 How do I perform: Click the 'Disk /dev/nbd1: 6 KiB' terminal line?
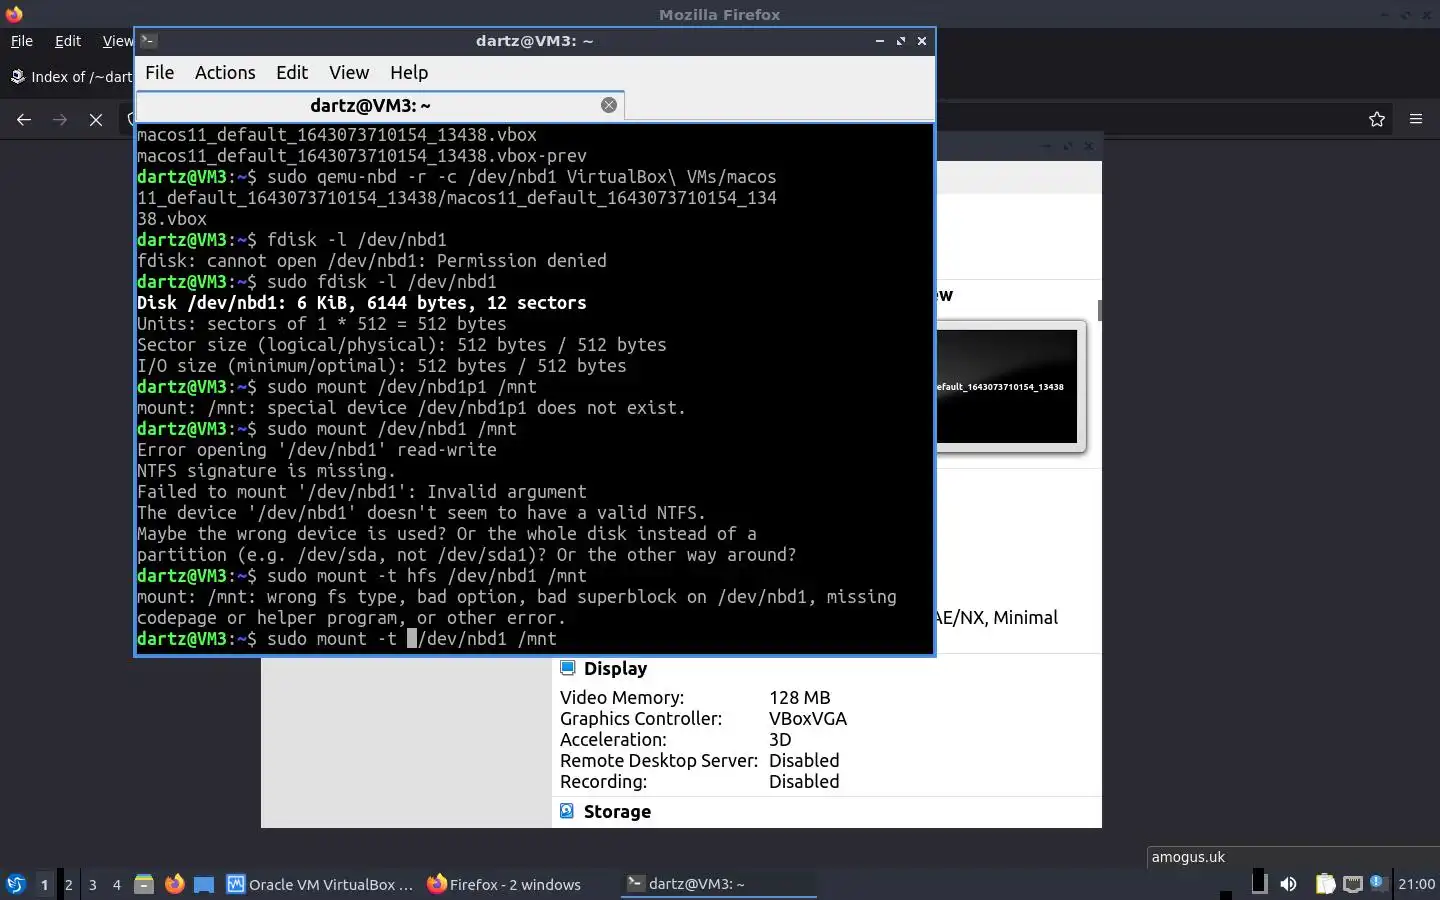362,302
